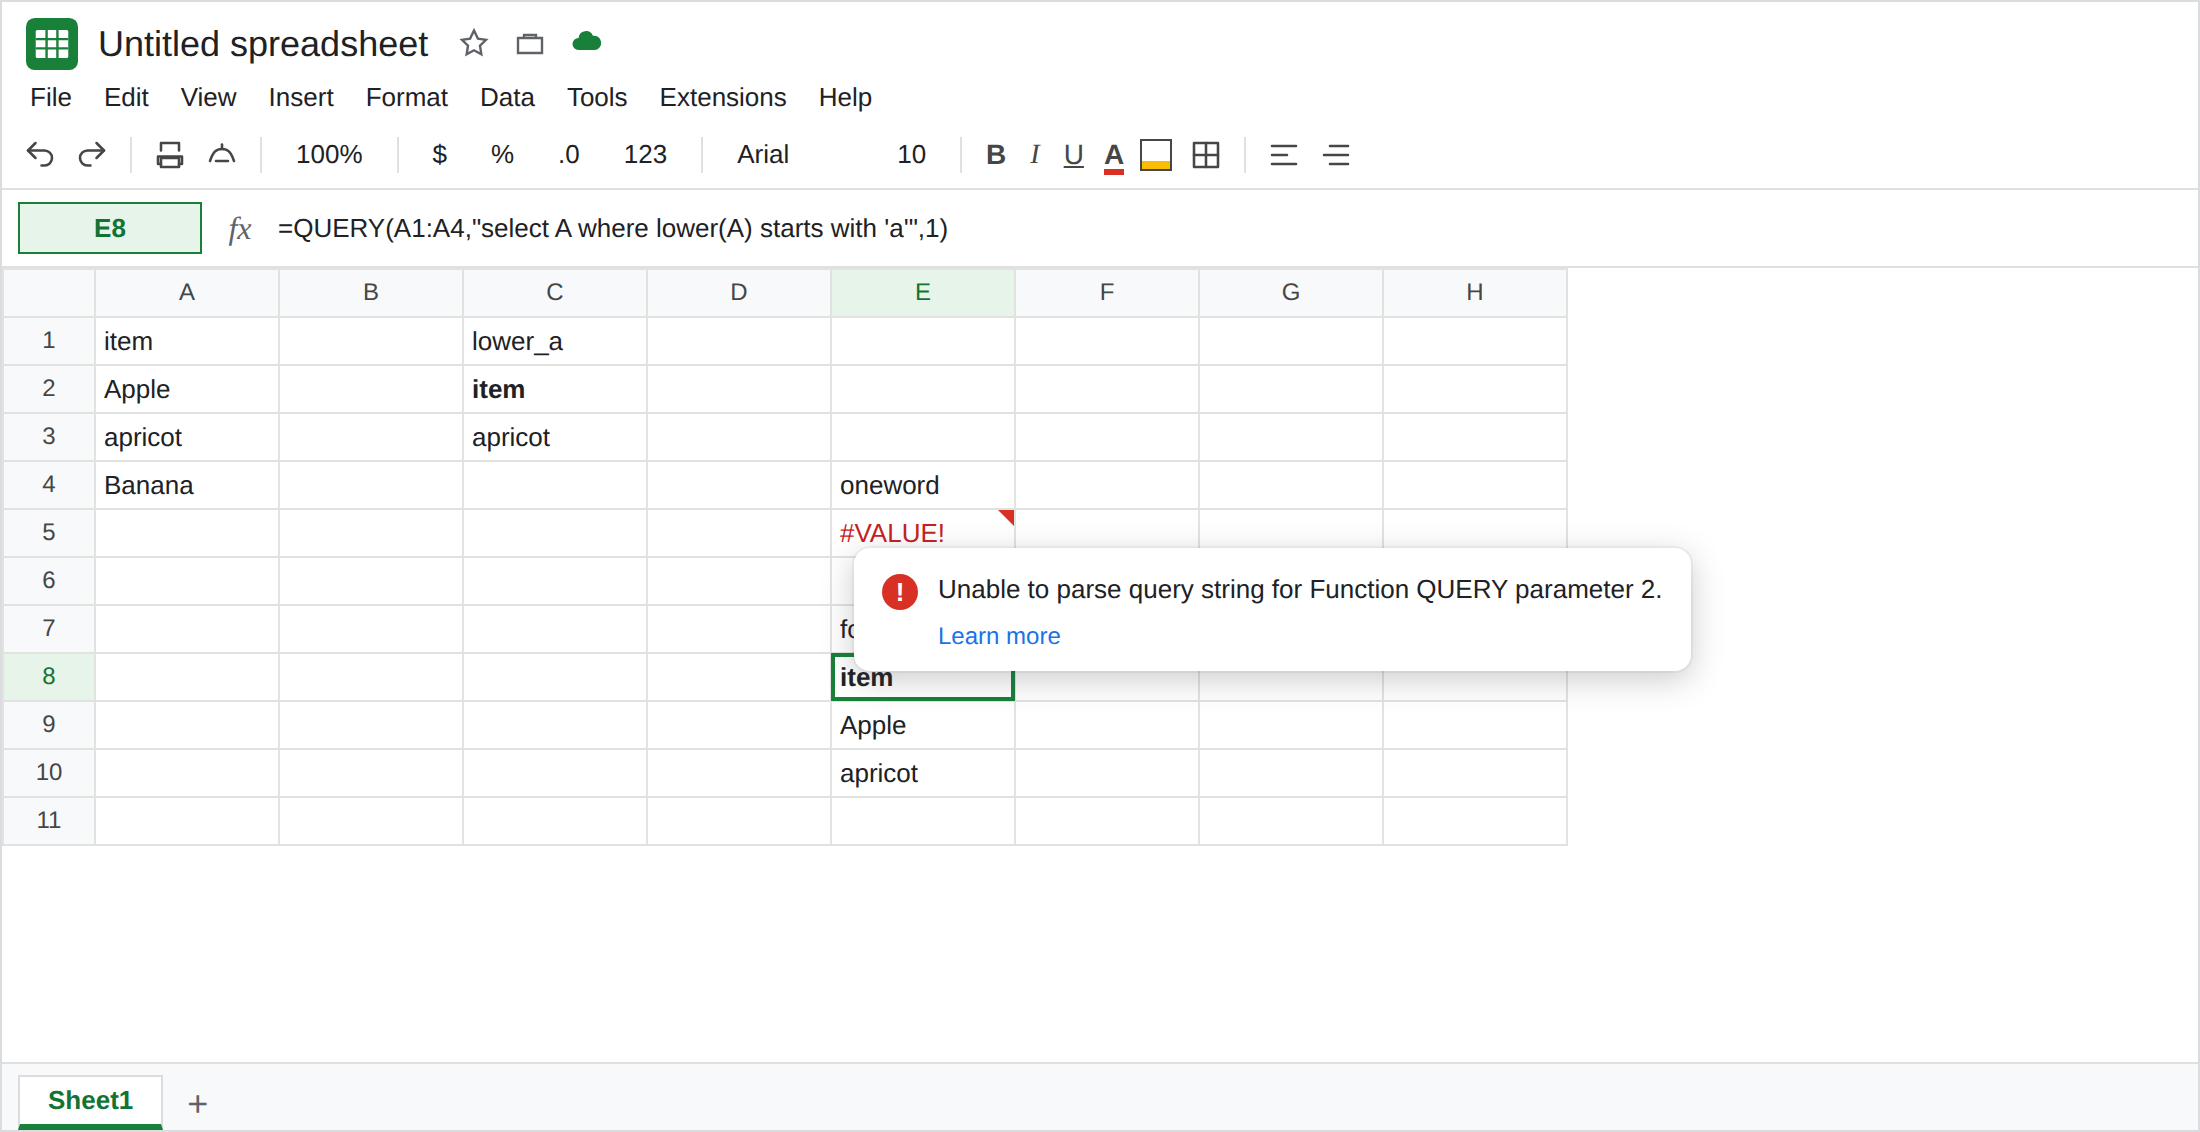Click the Name box showing E8

tap(110, 228)
